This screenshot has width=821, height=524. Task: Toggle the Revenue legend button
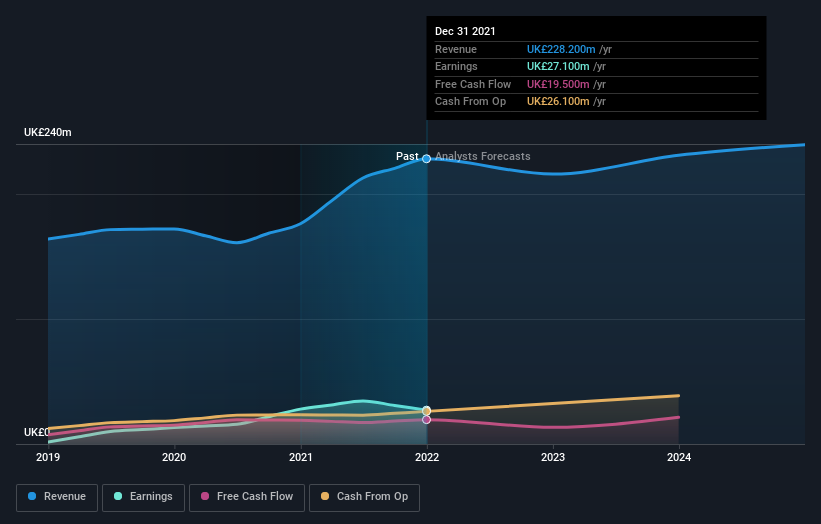(57, 497)
